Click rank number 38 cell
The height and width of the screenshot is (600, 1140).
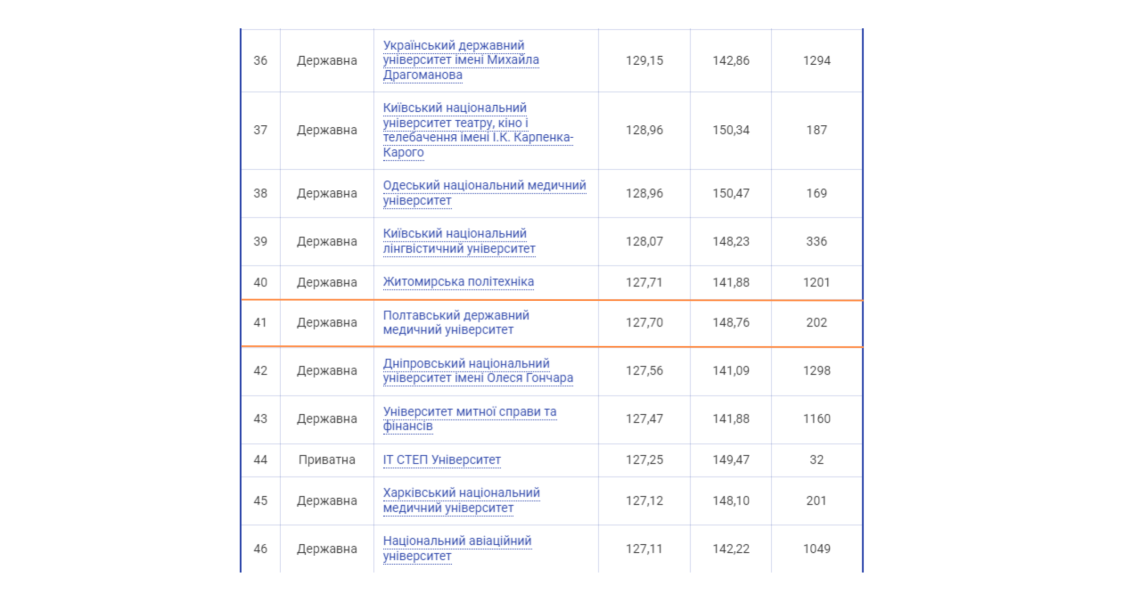[x=260, y=193]
